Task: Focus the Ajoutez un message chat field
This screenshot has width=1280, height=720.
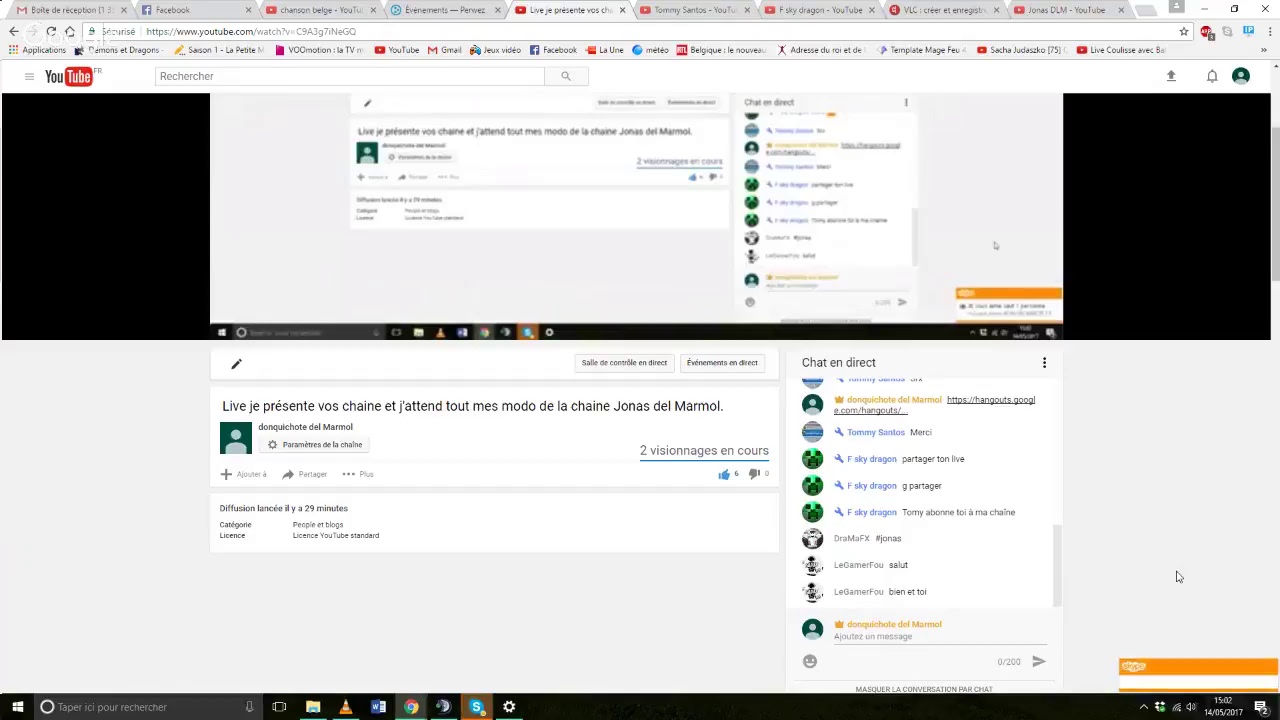Action: coord(940,637)
